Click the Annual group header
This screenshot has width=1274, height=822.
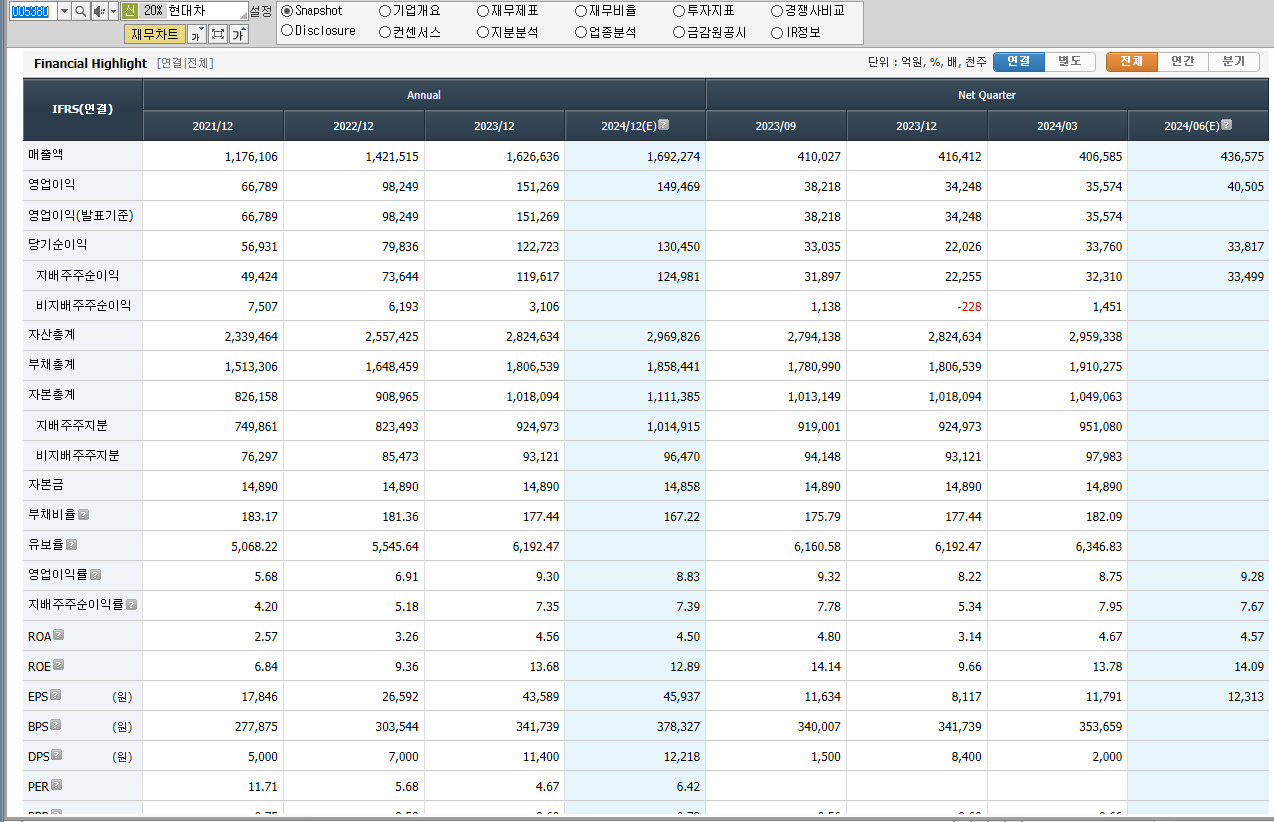click(424, 95)
